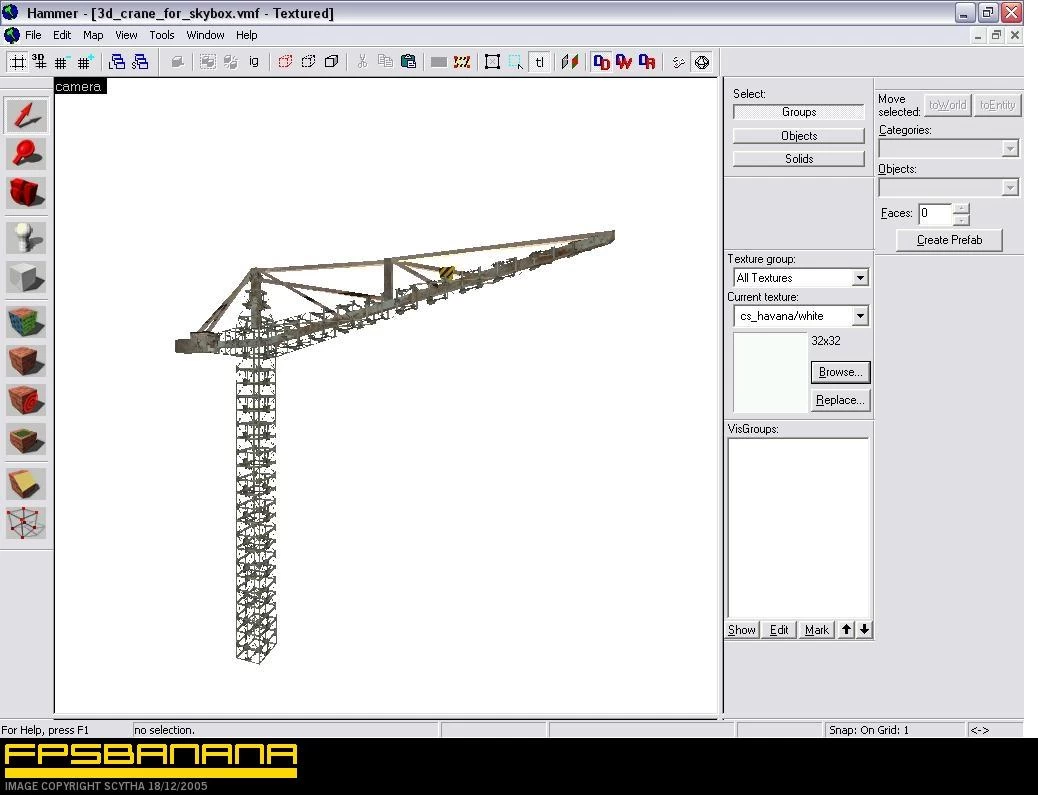Toggle the 2D grid display icon
The height and width of the screenshot is (795, 1038).
(x=18, y=62)
